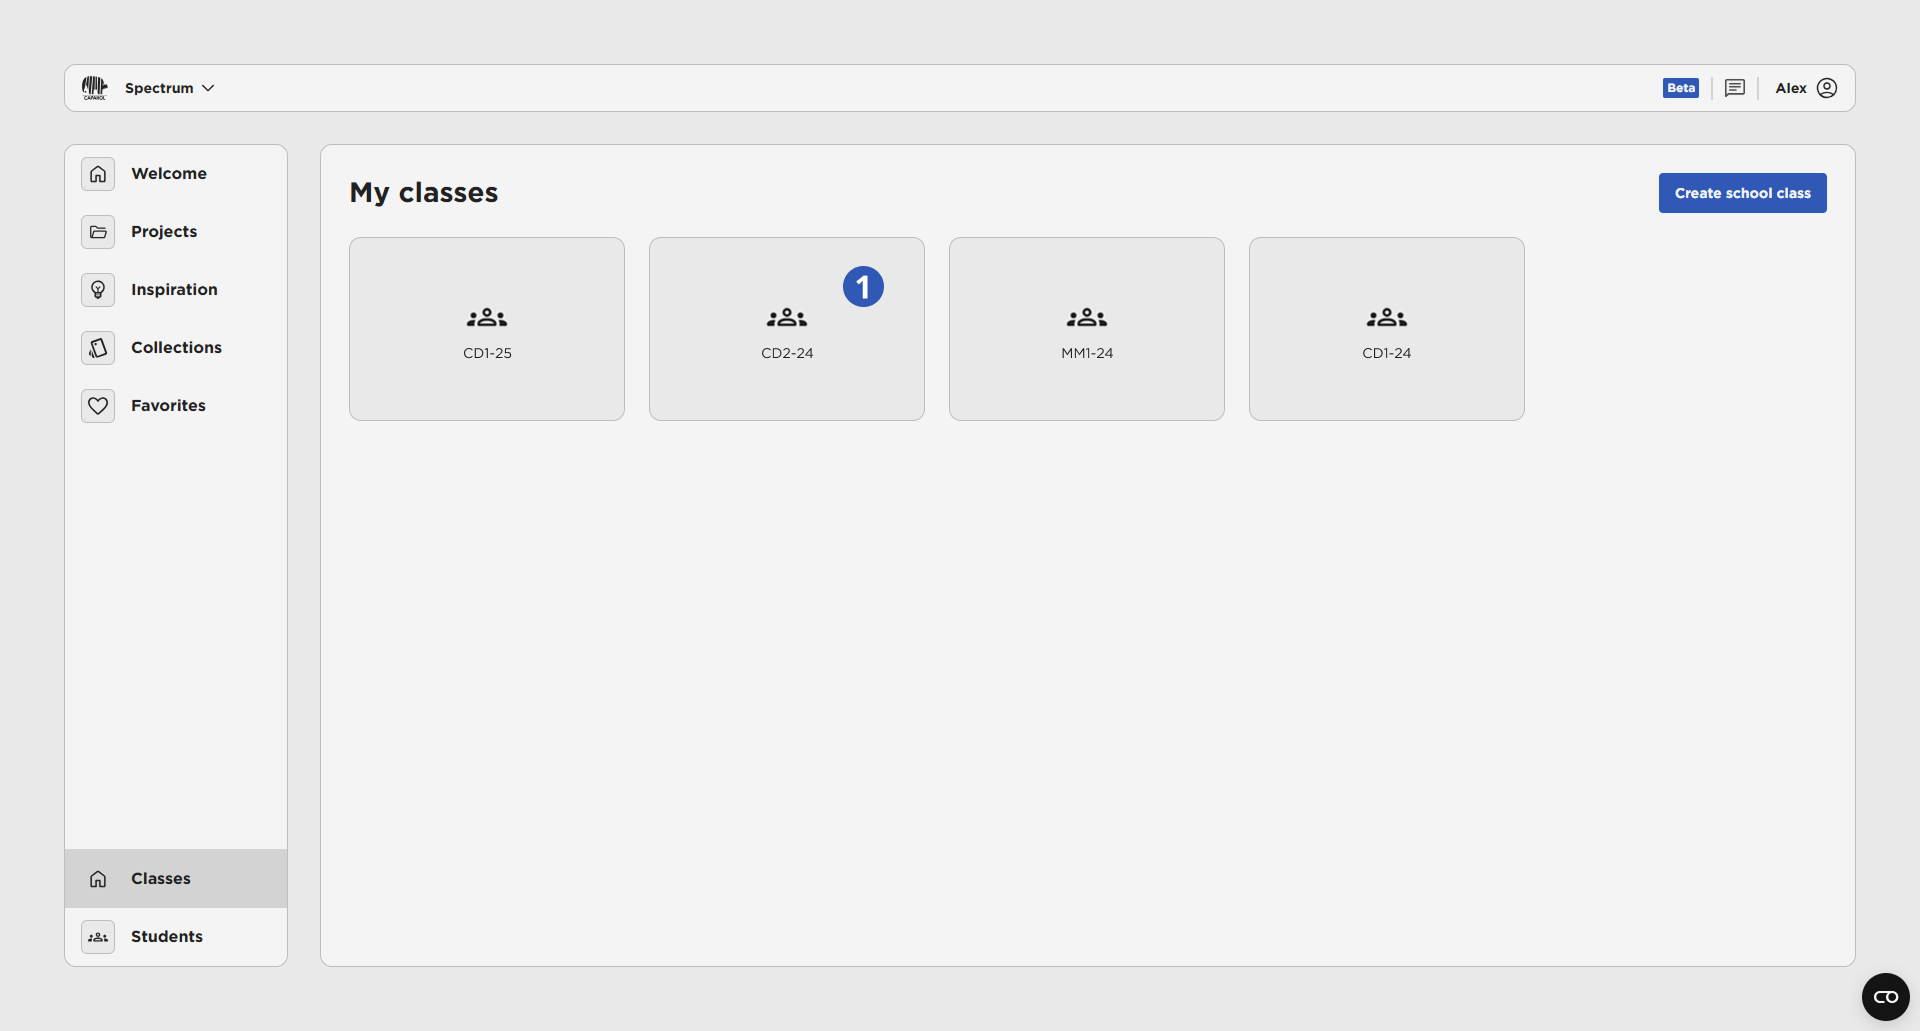The image size is (1920, 1031).
Task: Click the Create school class button
Action: [x=1742, y=193]
